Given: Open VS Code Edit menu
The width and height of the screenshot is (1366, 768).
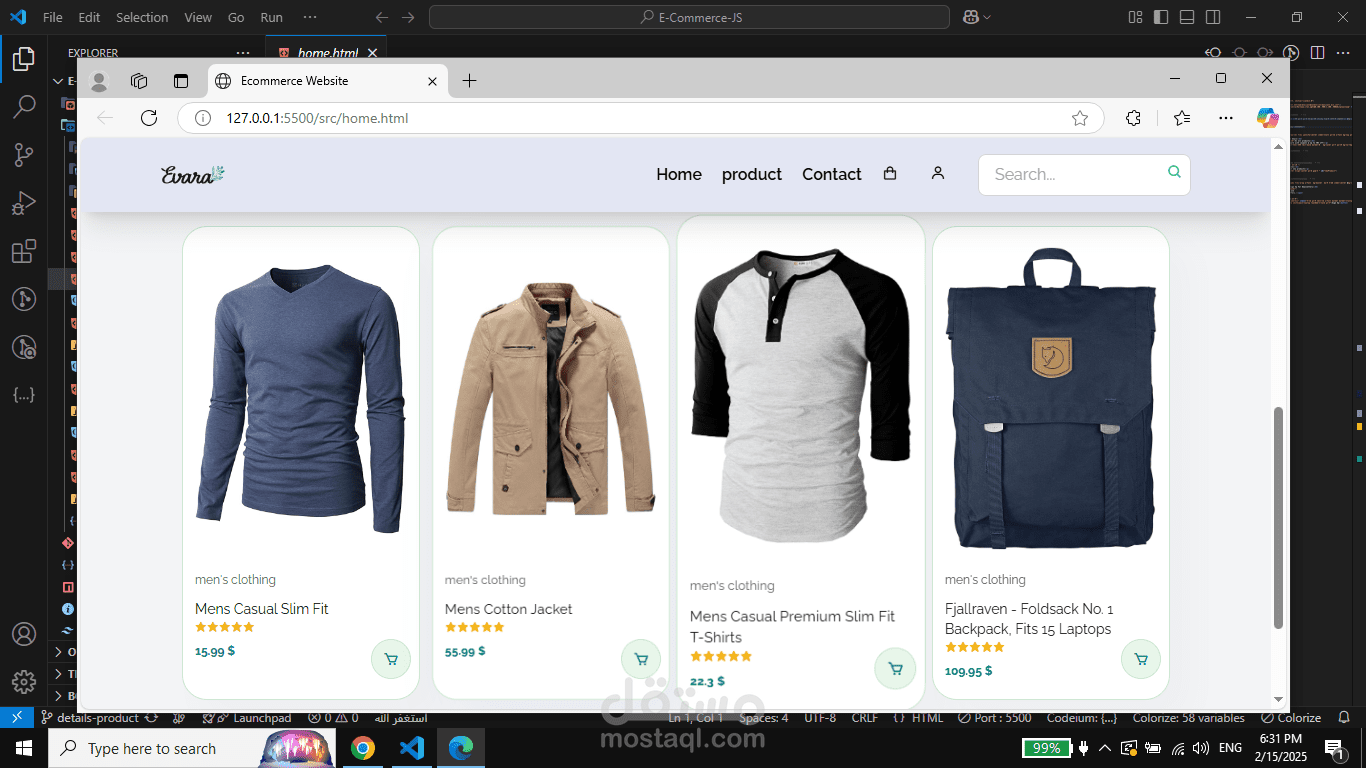Looking at the screenshot, I should click(x=89, y=17).
